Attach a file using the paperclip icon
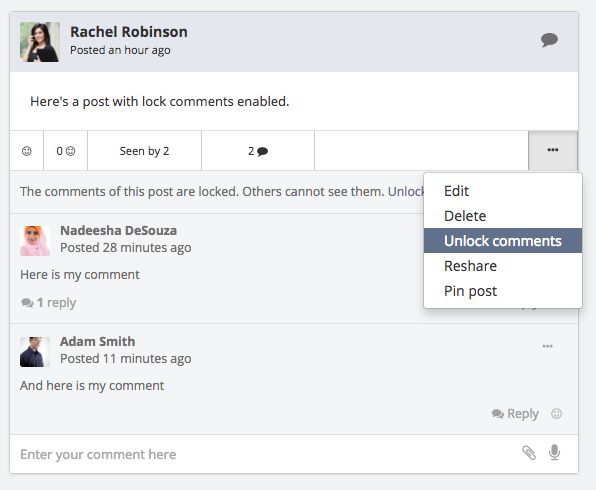 [x=529, y=453]
